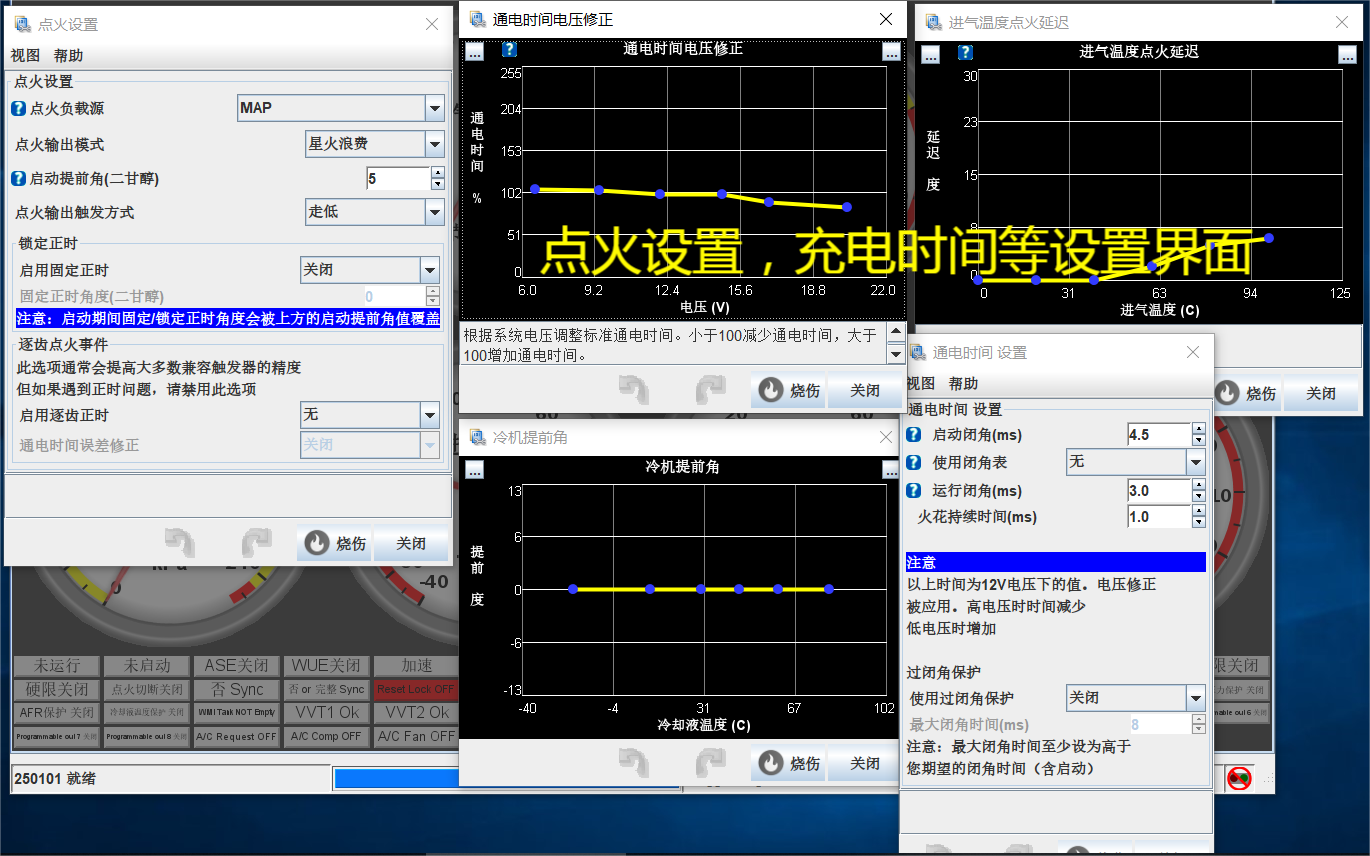This screenshot has height=856, width=1370.
Task: Click A/C Request OFF indicator
Action: 237,737
